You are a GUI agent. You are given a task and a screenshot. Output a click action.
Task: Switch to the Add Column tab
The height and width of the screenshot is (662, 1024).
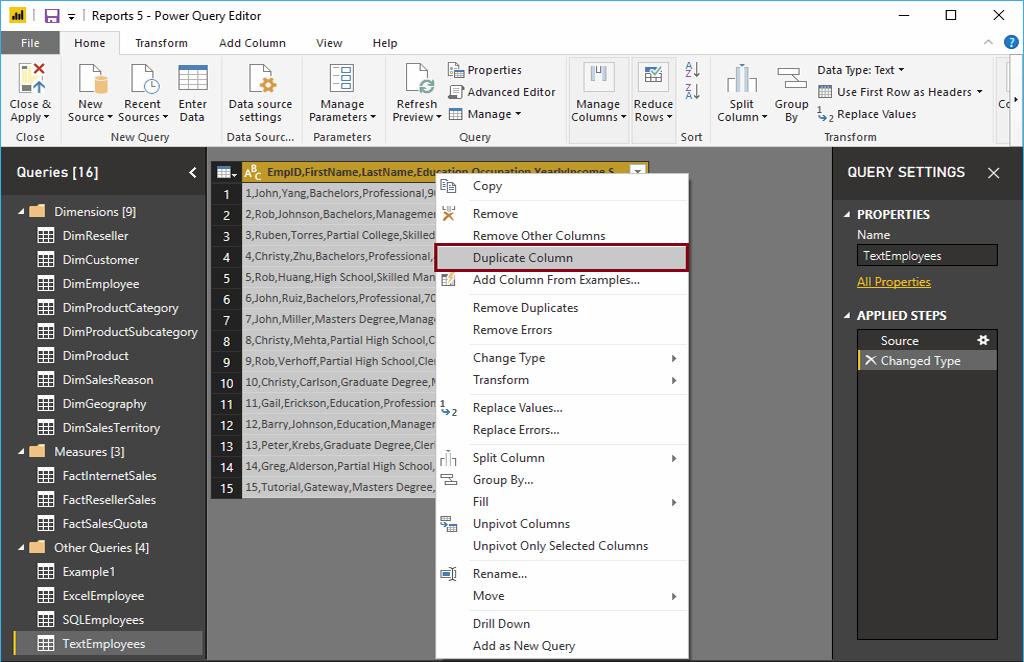pyautogui.click(x=252, y=43)
